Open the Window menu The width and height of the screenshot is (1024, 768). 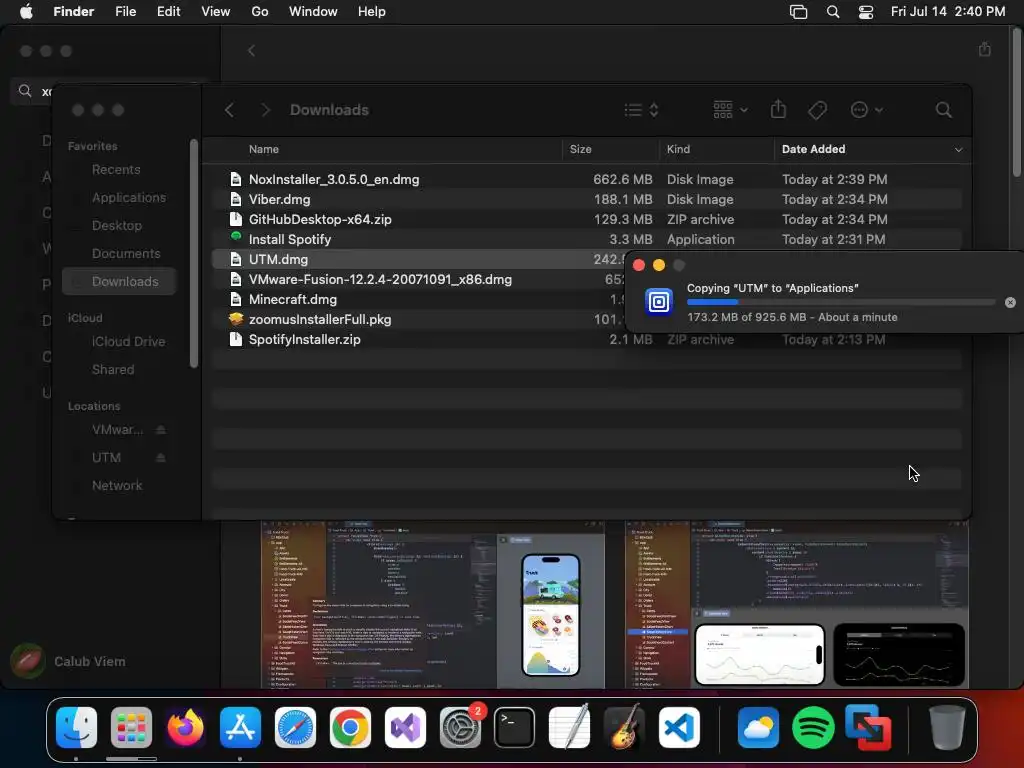(313, 12)
